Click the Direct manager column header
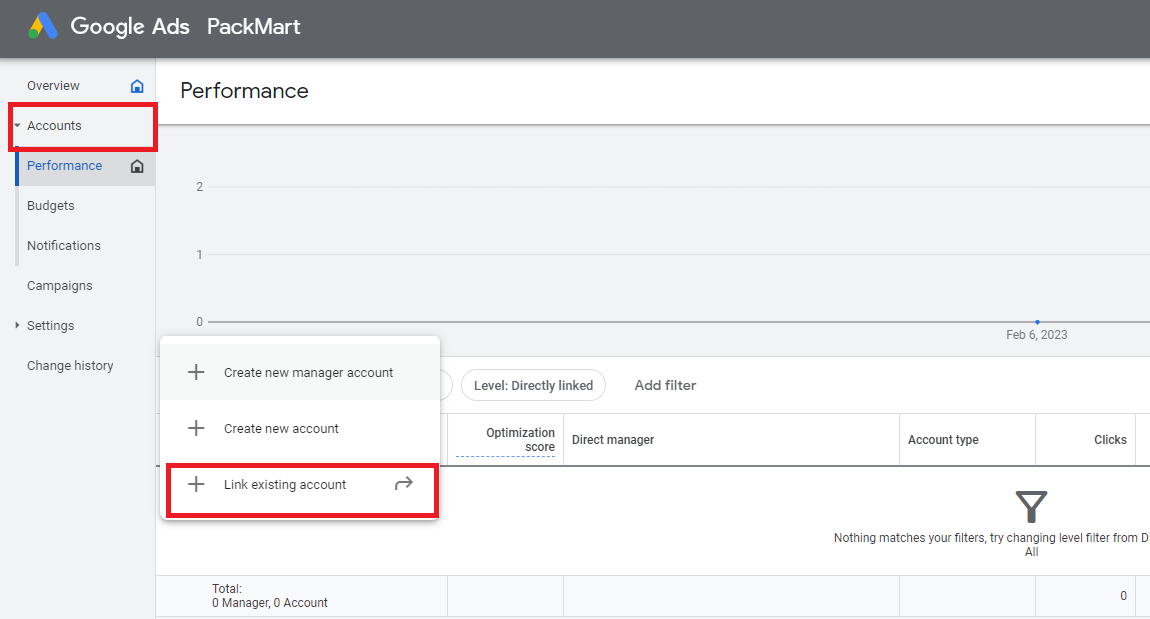The image size is (1150, 619). click(613, 439)
